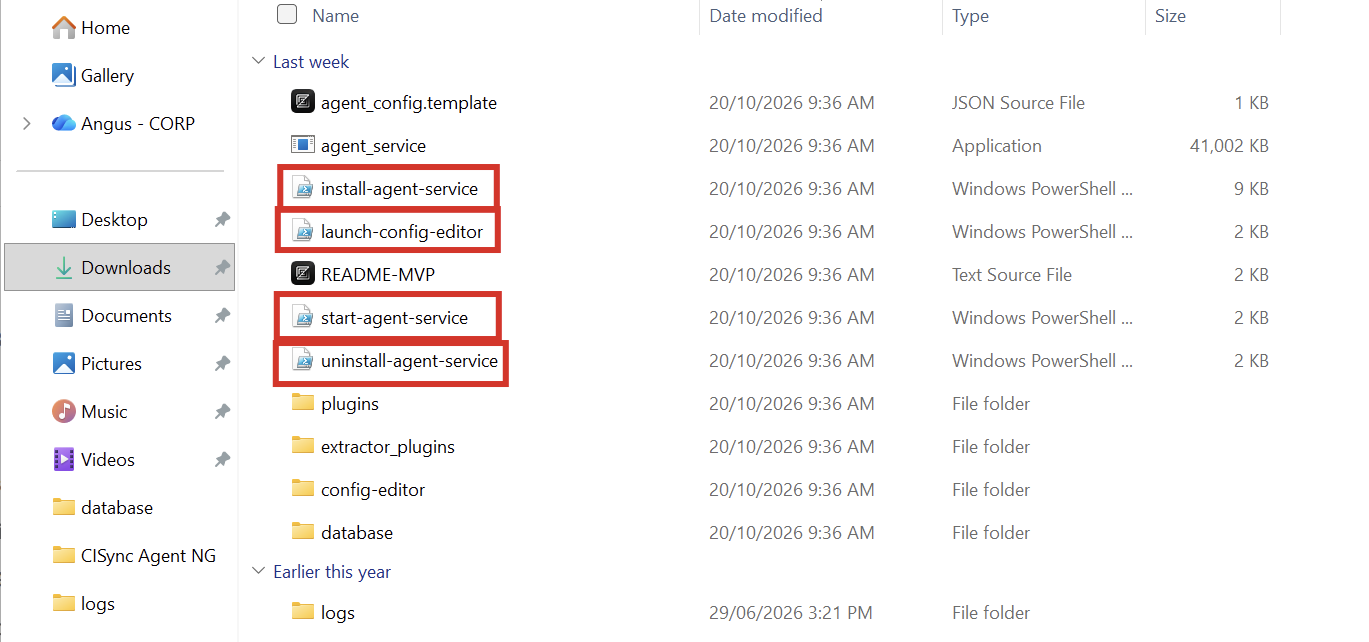Tick the select-all checkbox beside Name
Image resolution: width=1369 pixels, height=642 pixels.
click(x=287, y=14)
